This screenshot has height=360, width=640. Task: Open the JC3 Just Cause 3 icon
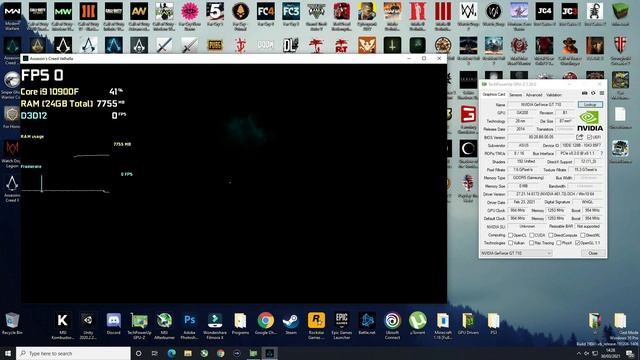click(x=569, y=12)
